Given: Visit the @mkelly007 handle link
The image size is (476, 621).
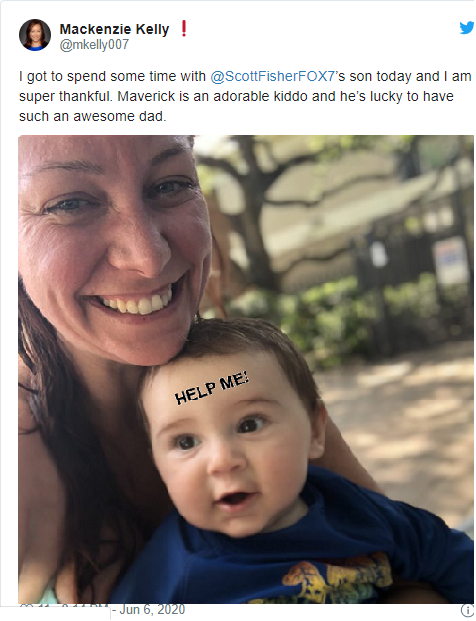Looking at the screenshot, I should click(94, 45).
